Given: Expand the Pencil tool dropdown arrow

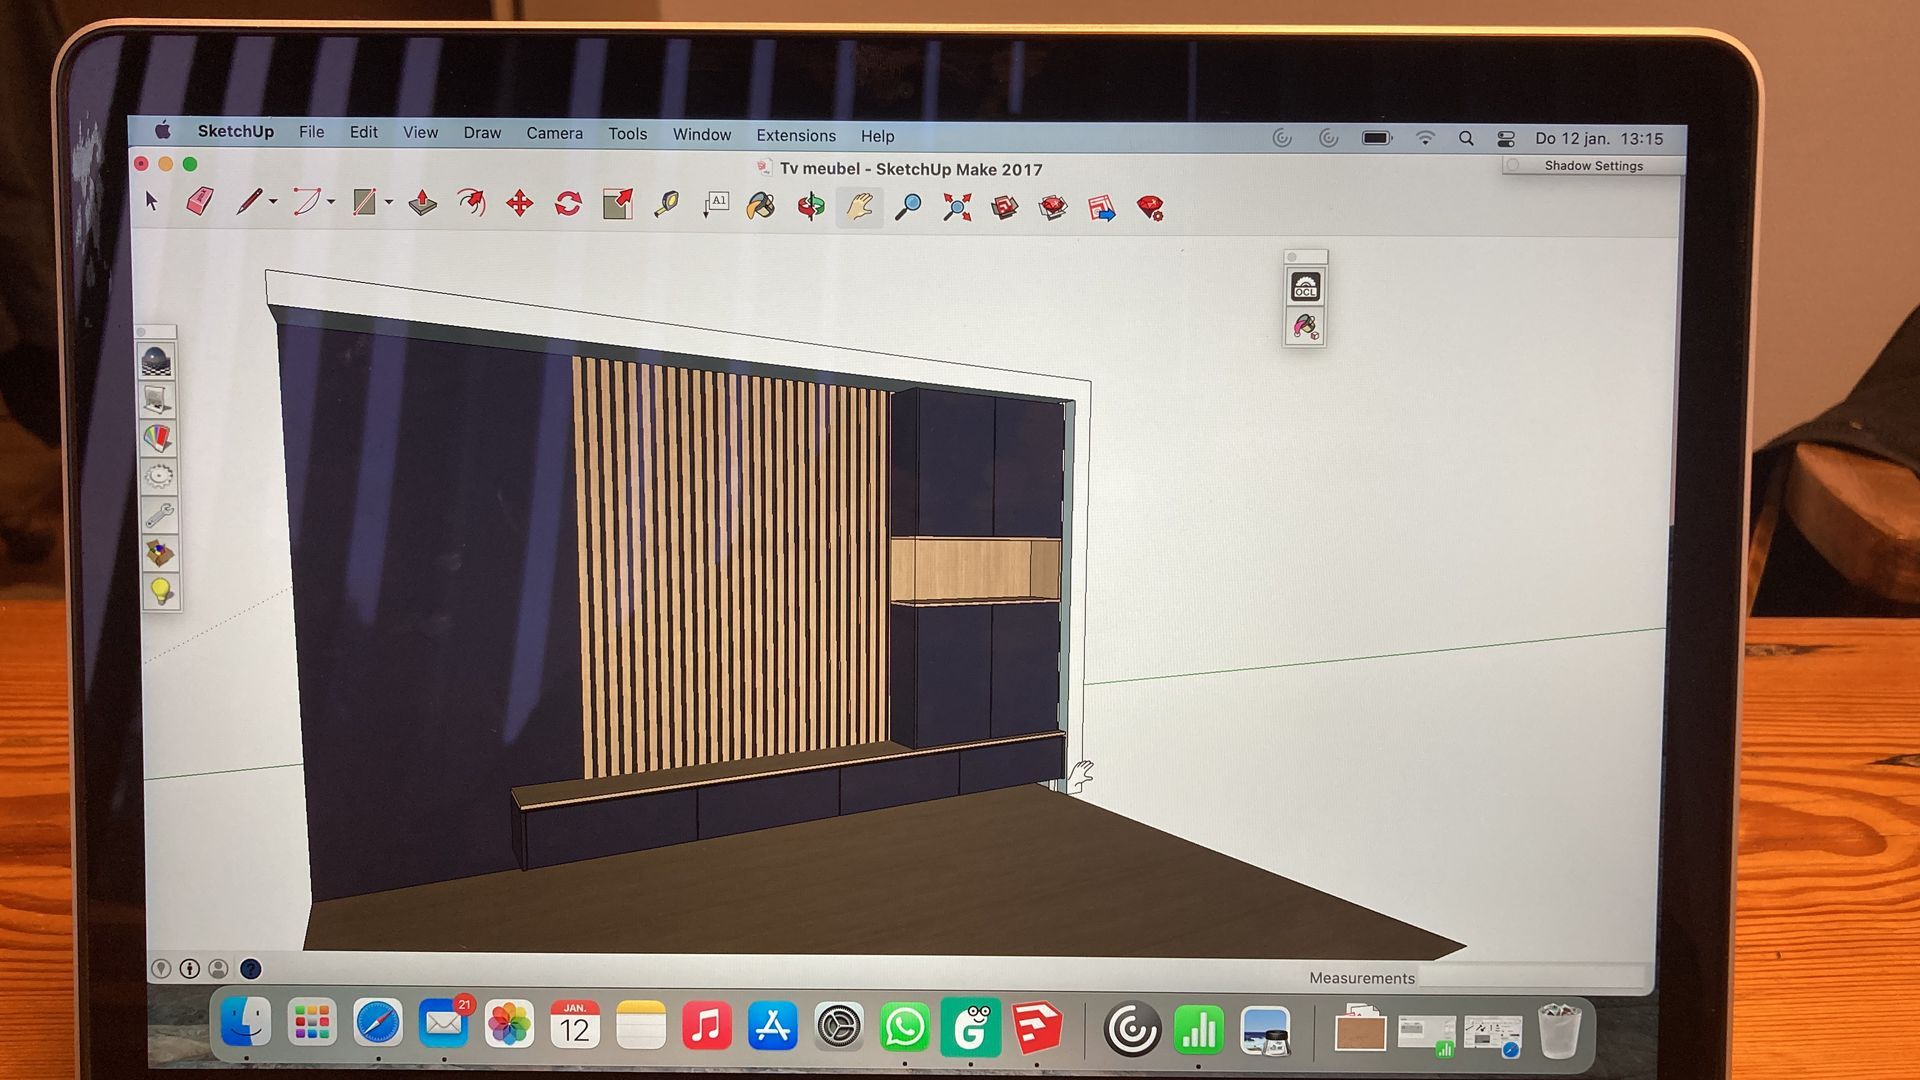Looking at the screenshot, I should tap(273, 203).
